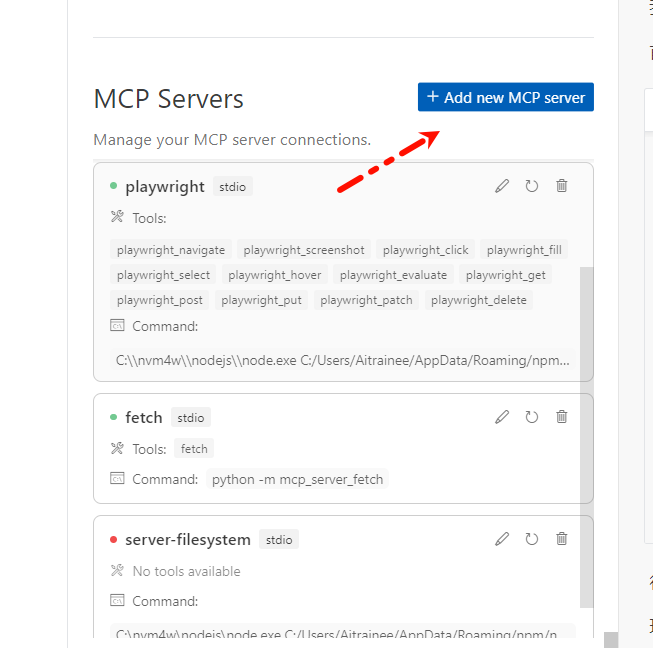The height and width of the screenshot is (648, 653).
Task: Select the playwright_evaluate tool tag
Action: tap(393, 275)
